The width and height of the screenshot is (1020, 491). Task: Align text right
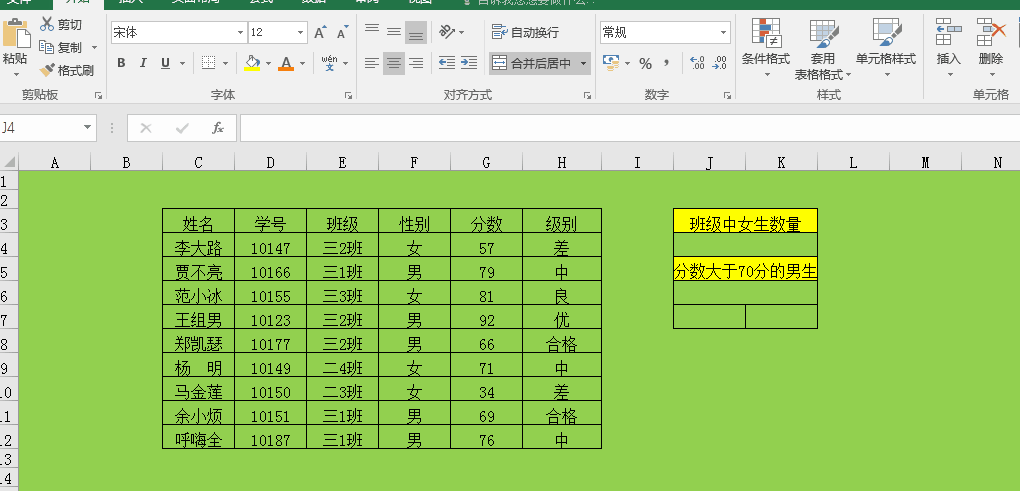coord(416,63)
